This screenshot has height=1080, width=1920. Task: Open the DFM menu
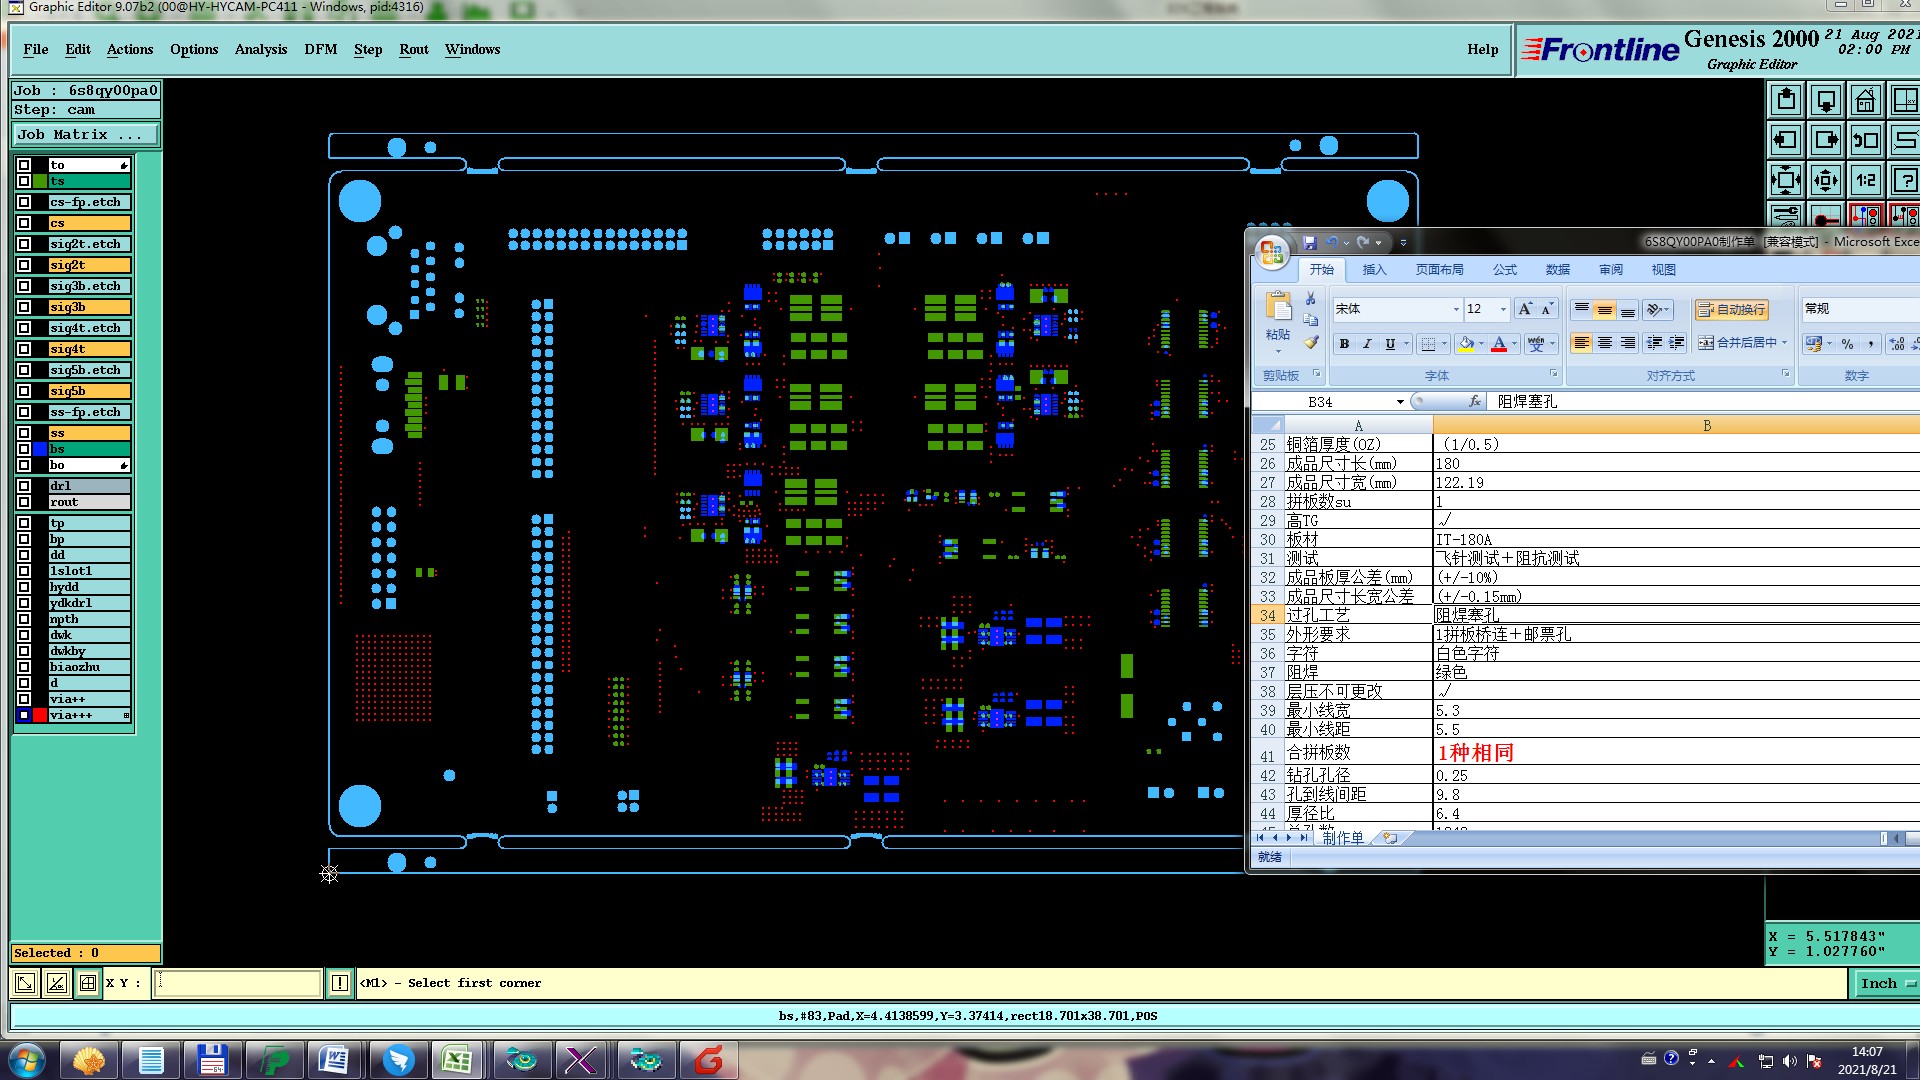320,49
